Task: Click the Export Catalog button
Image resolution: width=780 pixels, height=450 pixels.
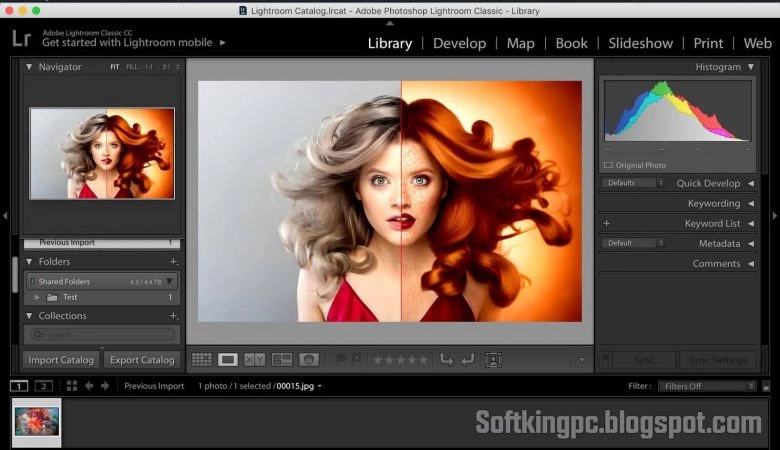Action: coord(142,360)
